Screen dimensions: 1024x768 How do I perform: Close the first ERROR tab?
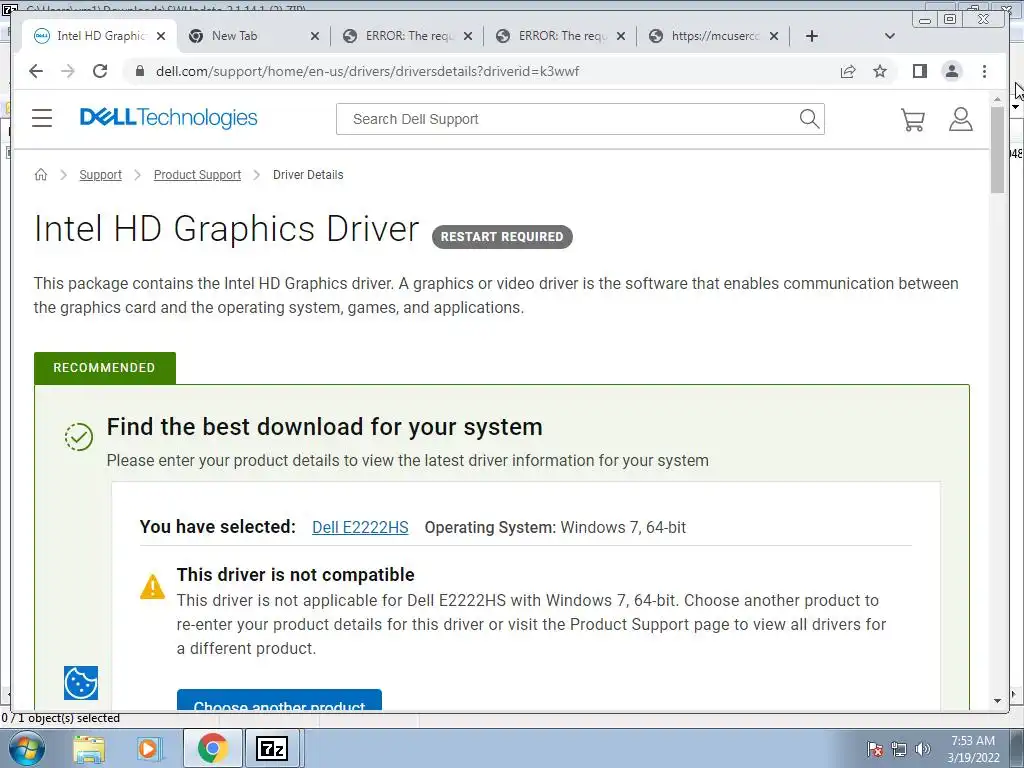point(468,36)
